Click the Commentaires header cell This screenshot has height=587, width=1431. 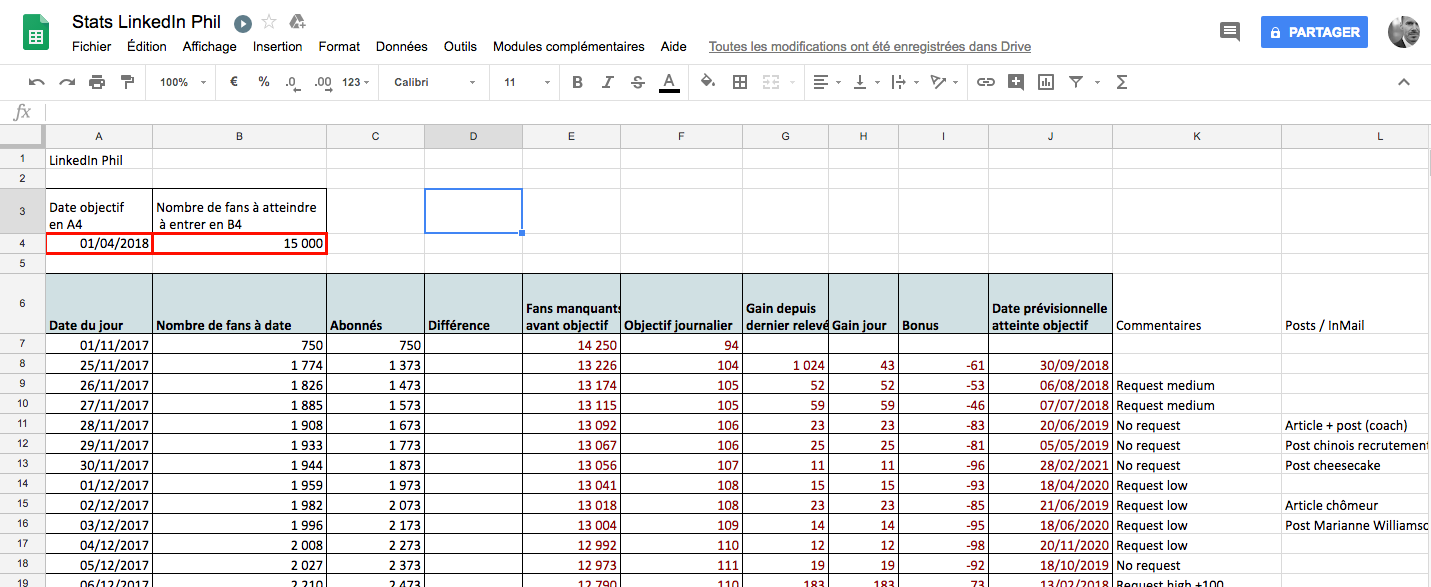pos(1197,304)
